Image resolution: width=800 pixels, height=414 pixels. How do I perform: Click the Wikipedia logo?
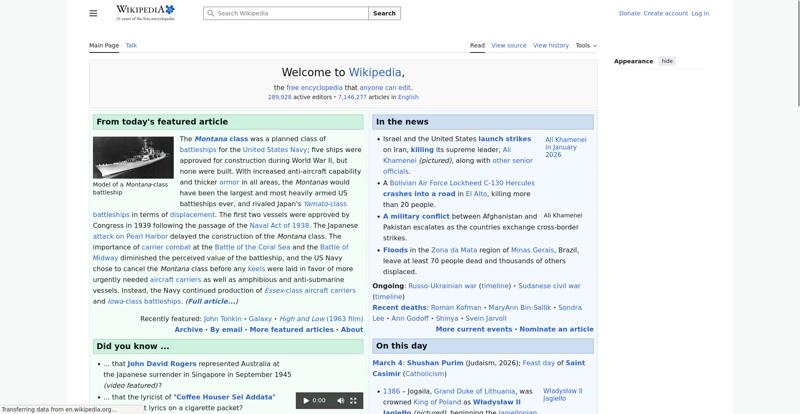click(145, 12)
